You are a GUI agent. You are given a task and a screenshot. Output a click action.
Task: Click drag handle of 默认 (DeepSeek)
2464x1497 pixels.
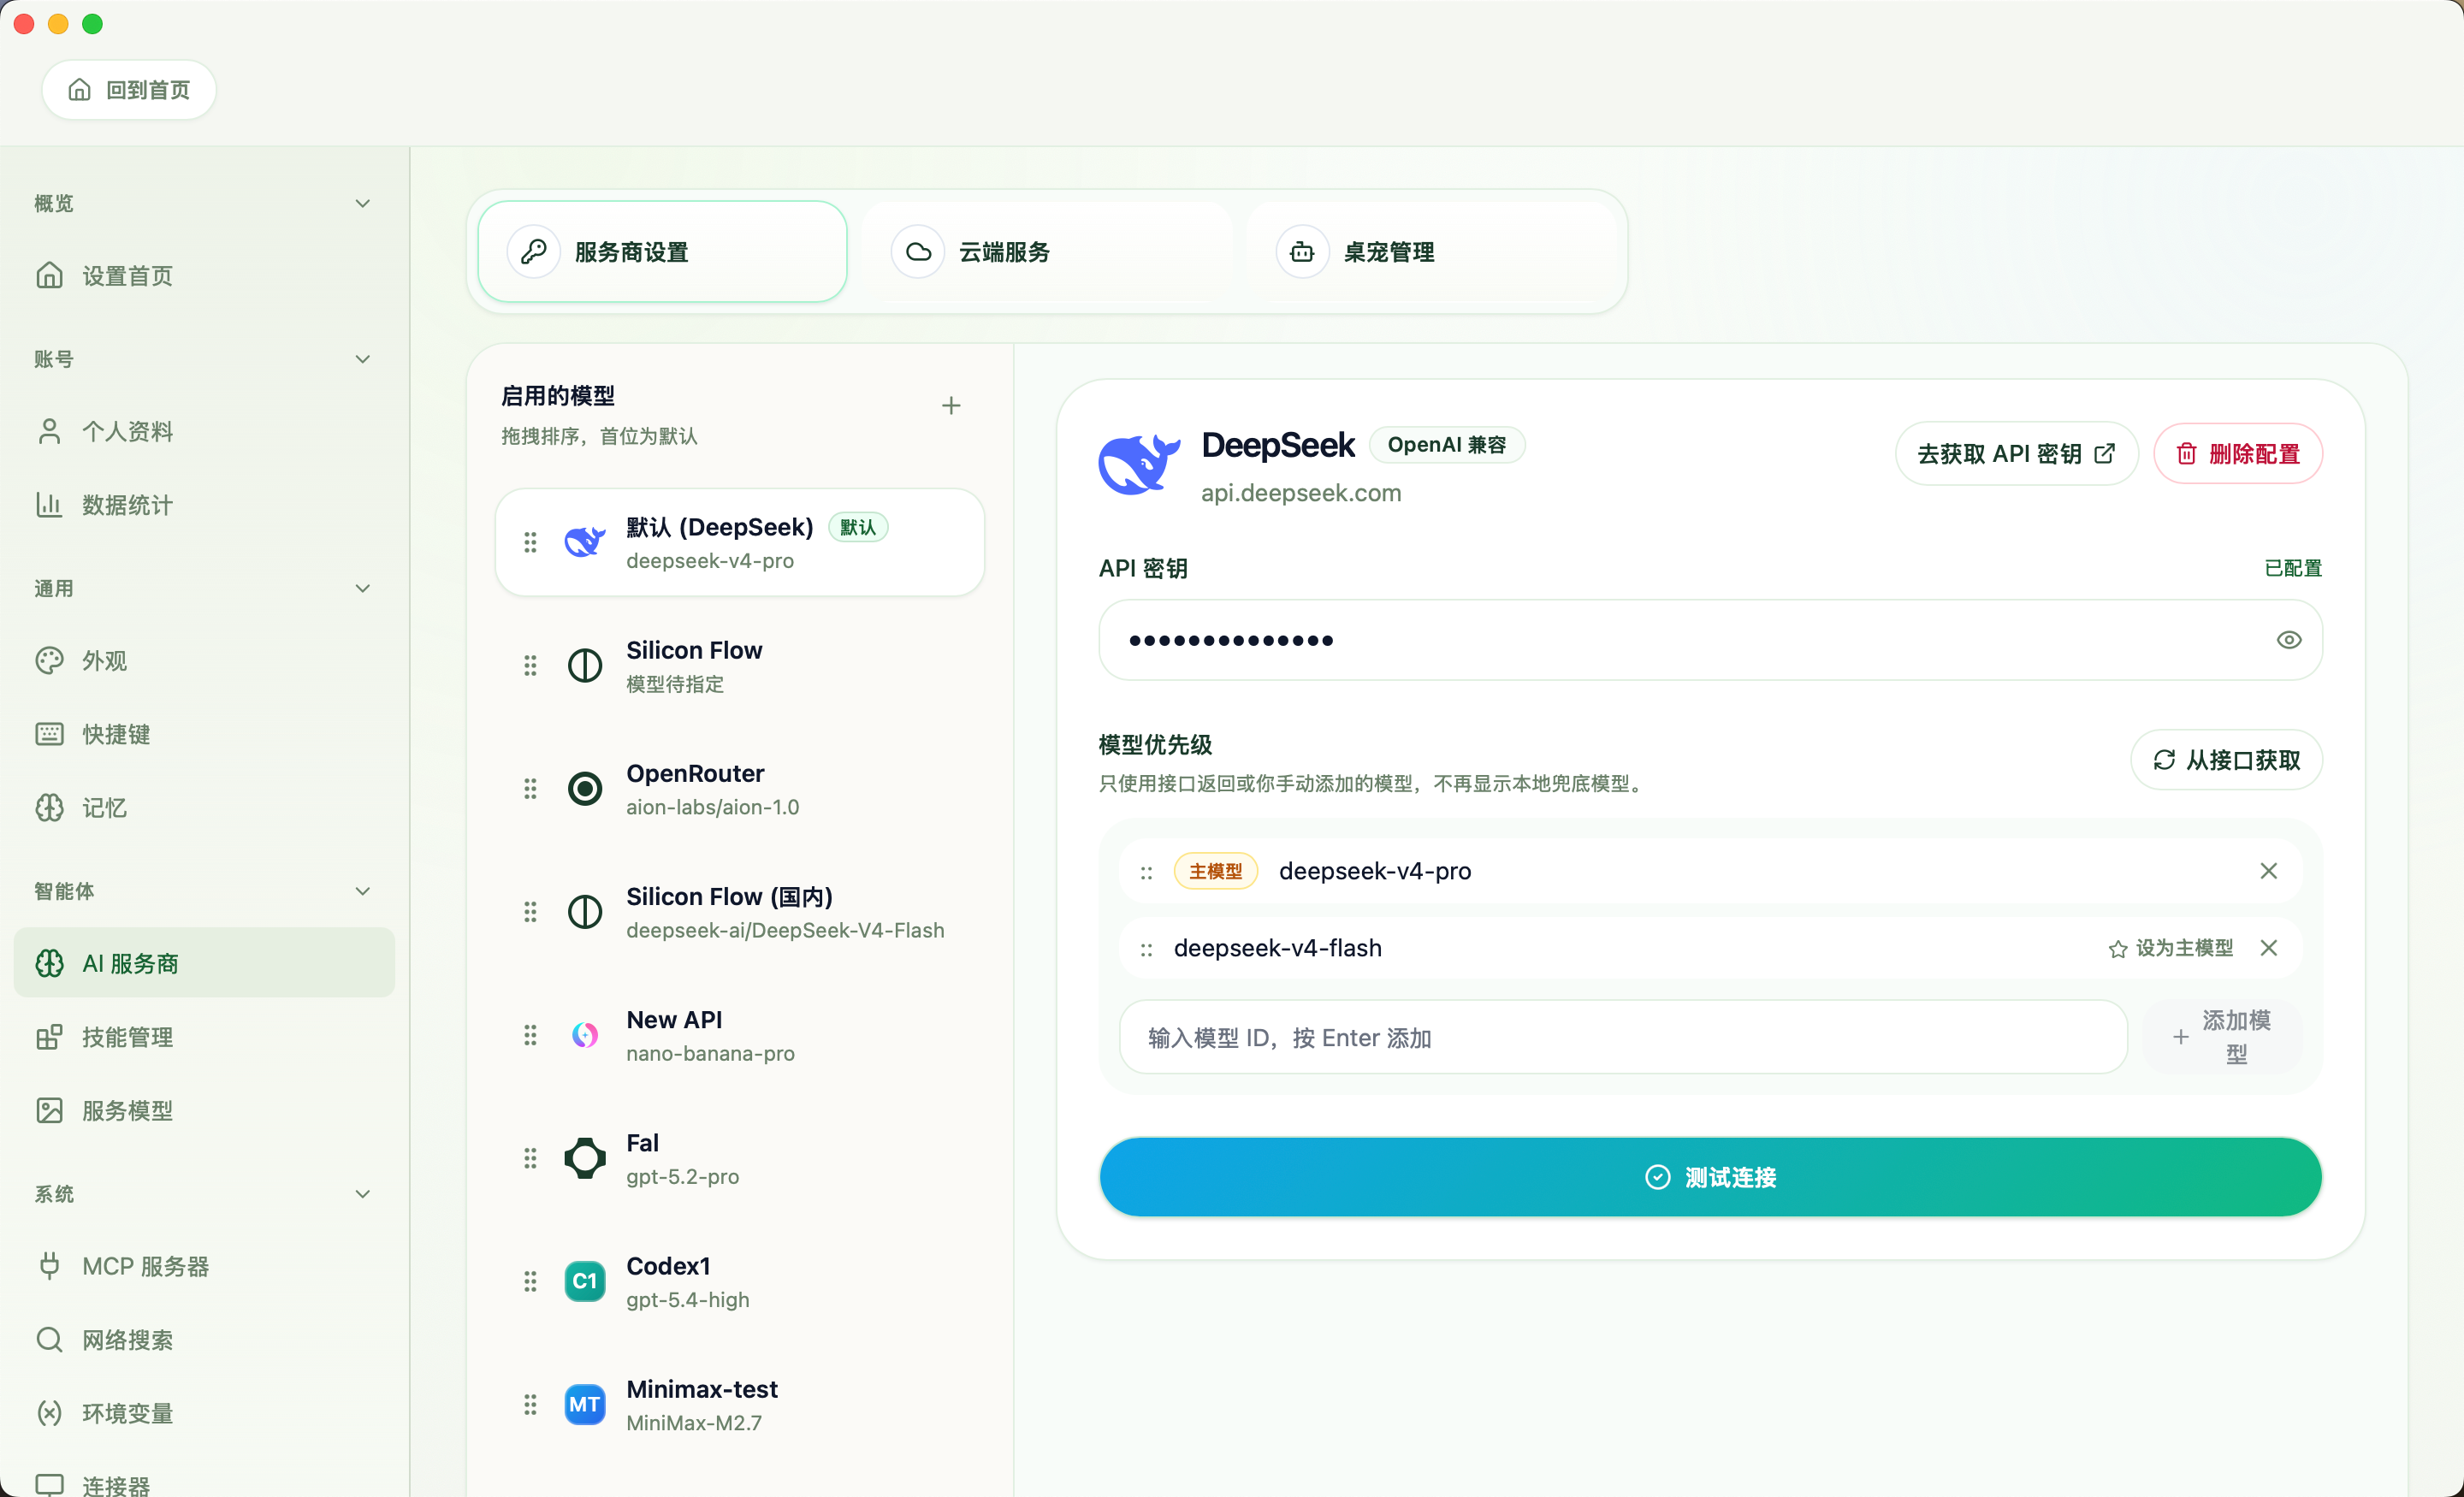tap(530, 542)
